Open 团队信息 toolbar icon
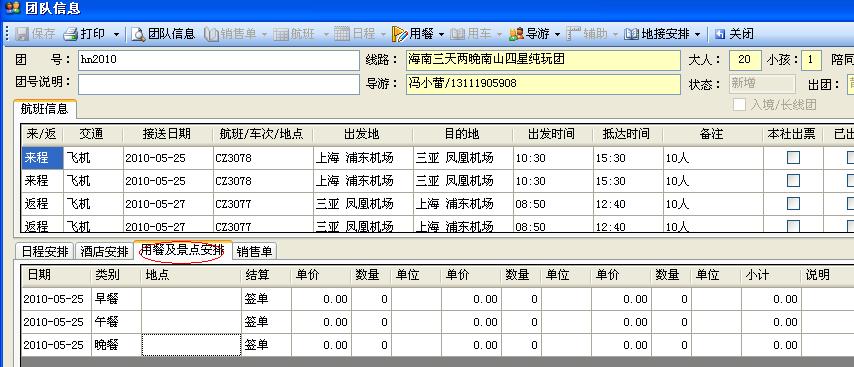This screenshot has width=854, height=367. pyautogui.click(x=138, y=34)
